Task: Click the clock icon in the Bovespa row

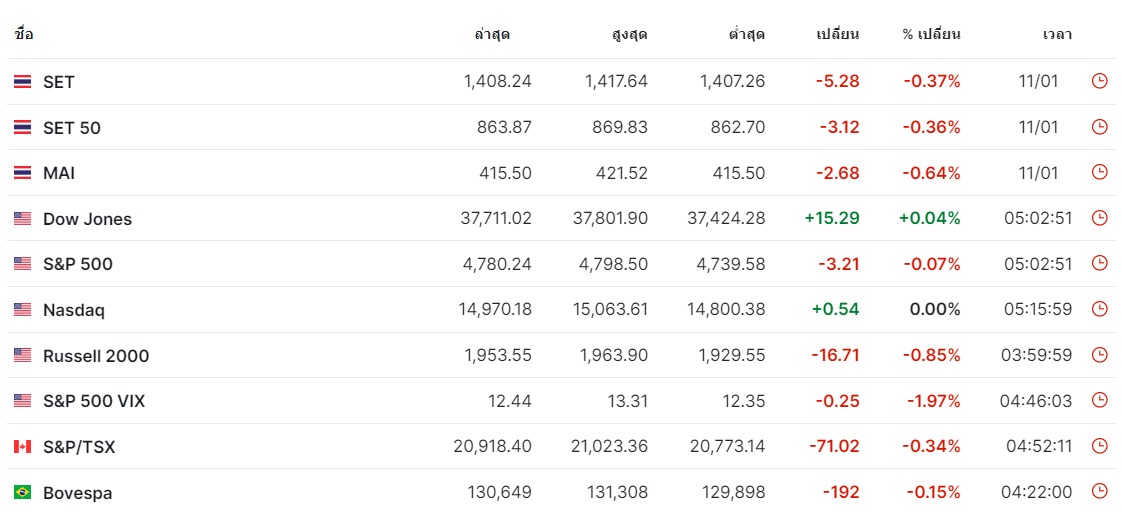Action: click(1099, 492)
